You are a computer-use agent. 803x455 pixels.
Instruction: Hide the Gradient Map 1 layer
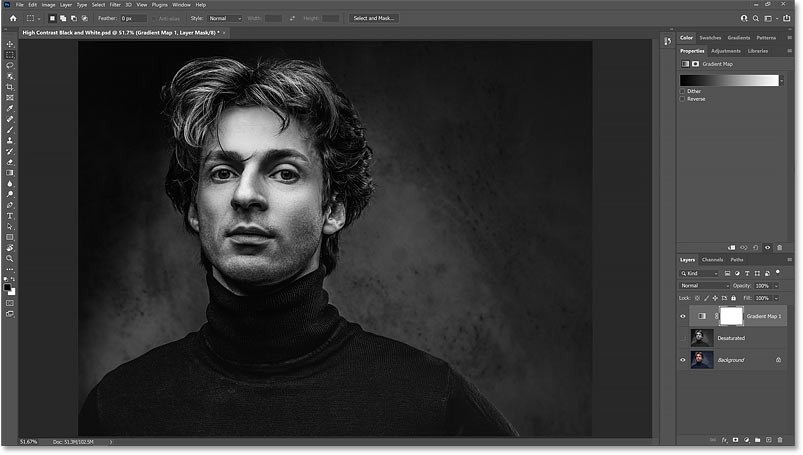tap(683, 316)
